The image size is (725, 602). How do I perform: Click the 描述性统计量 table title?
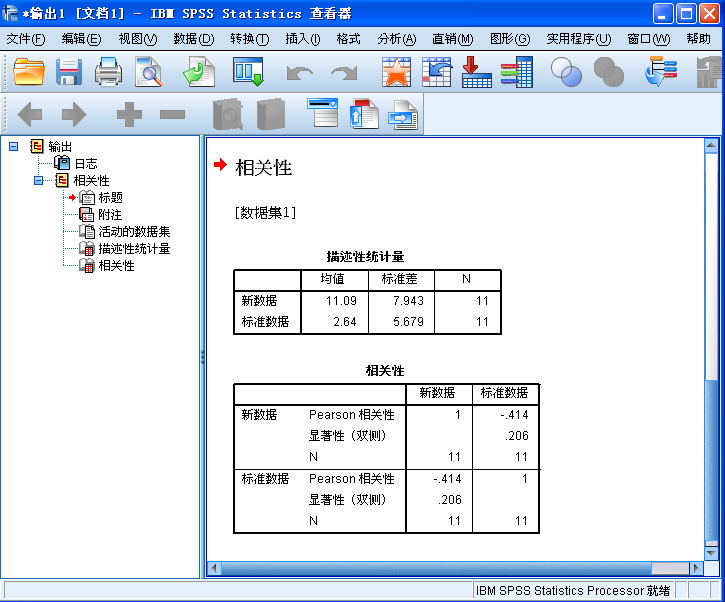(x=365, y=257)
